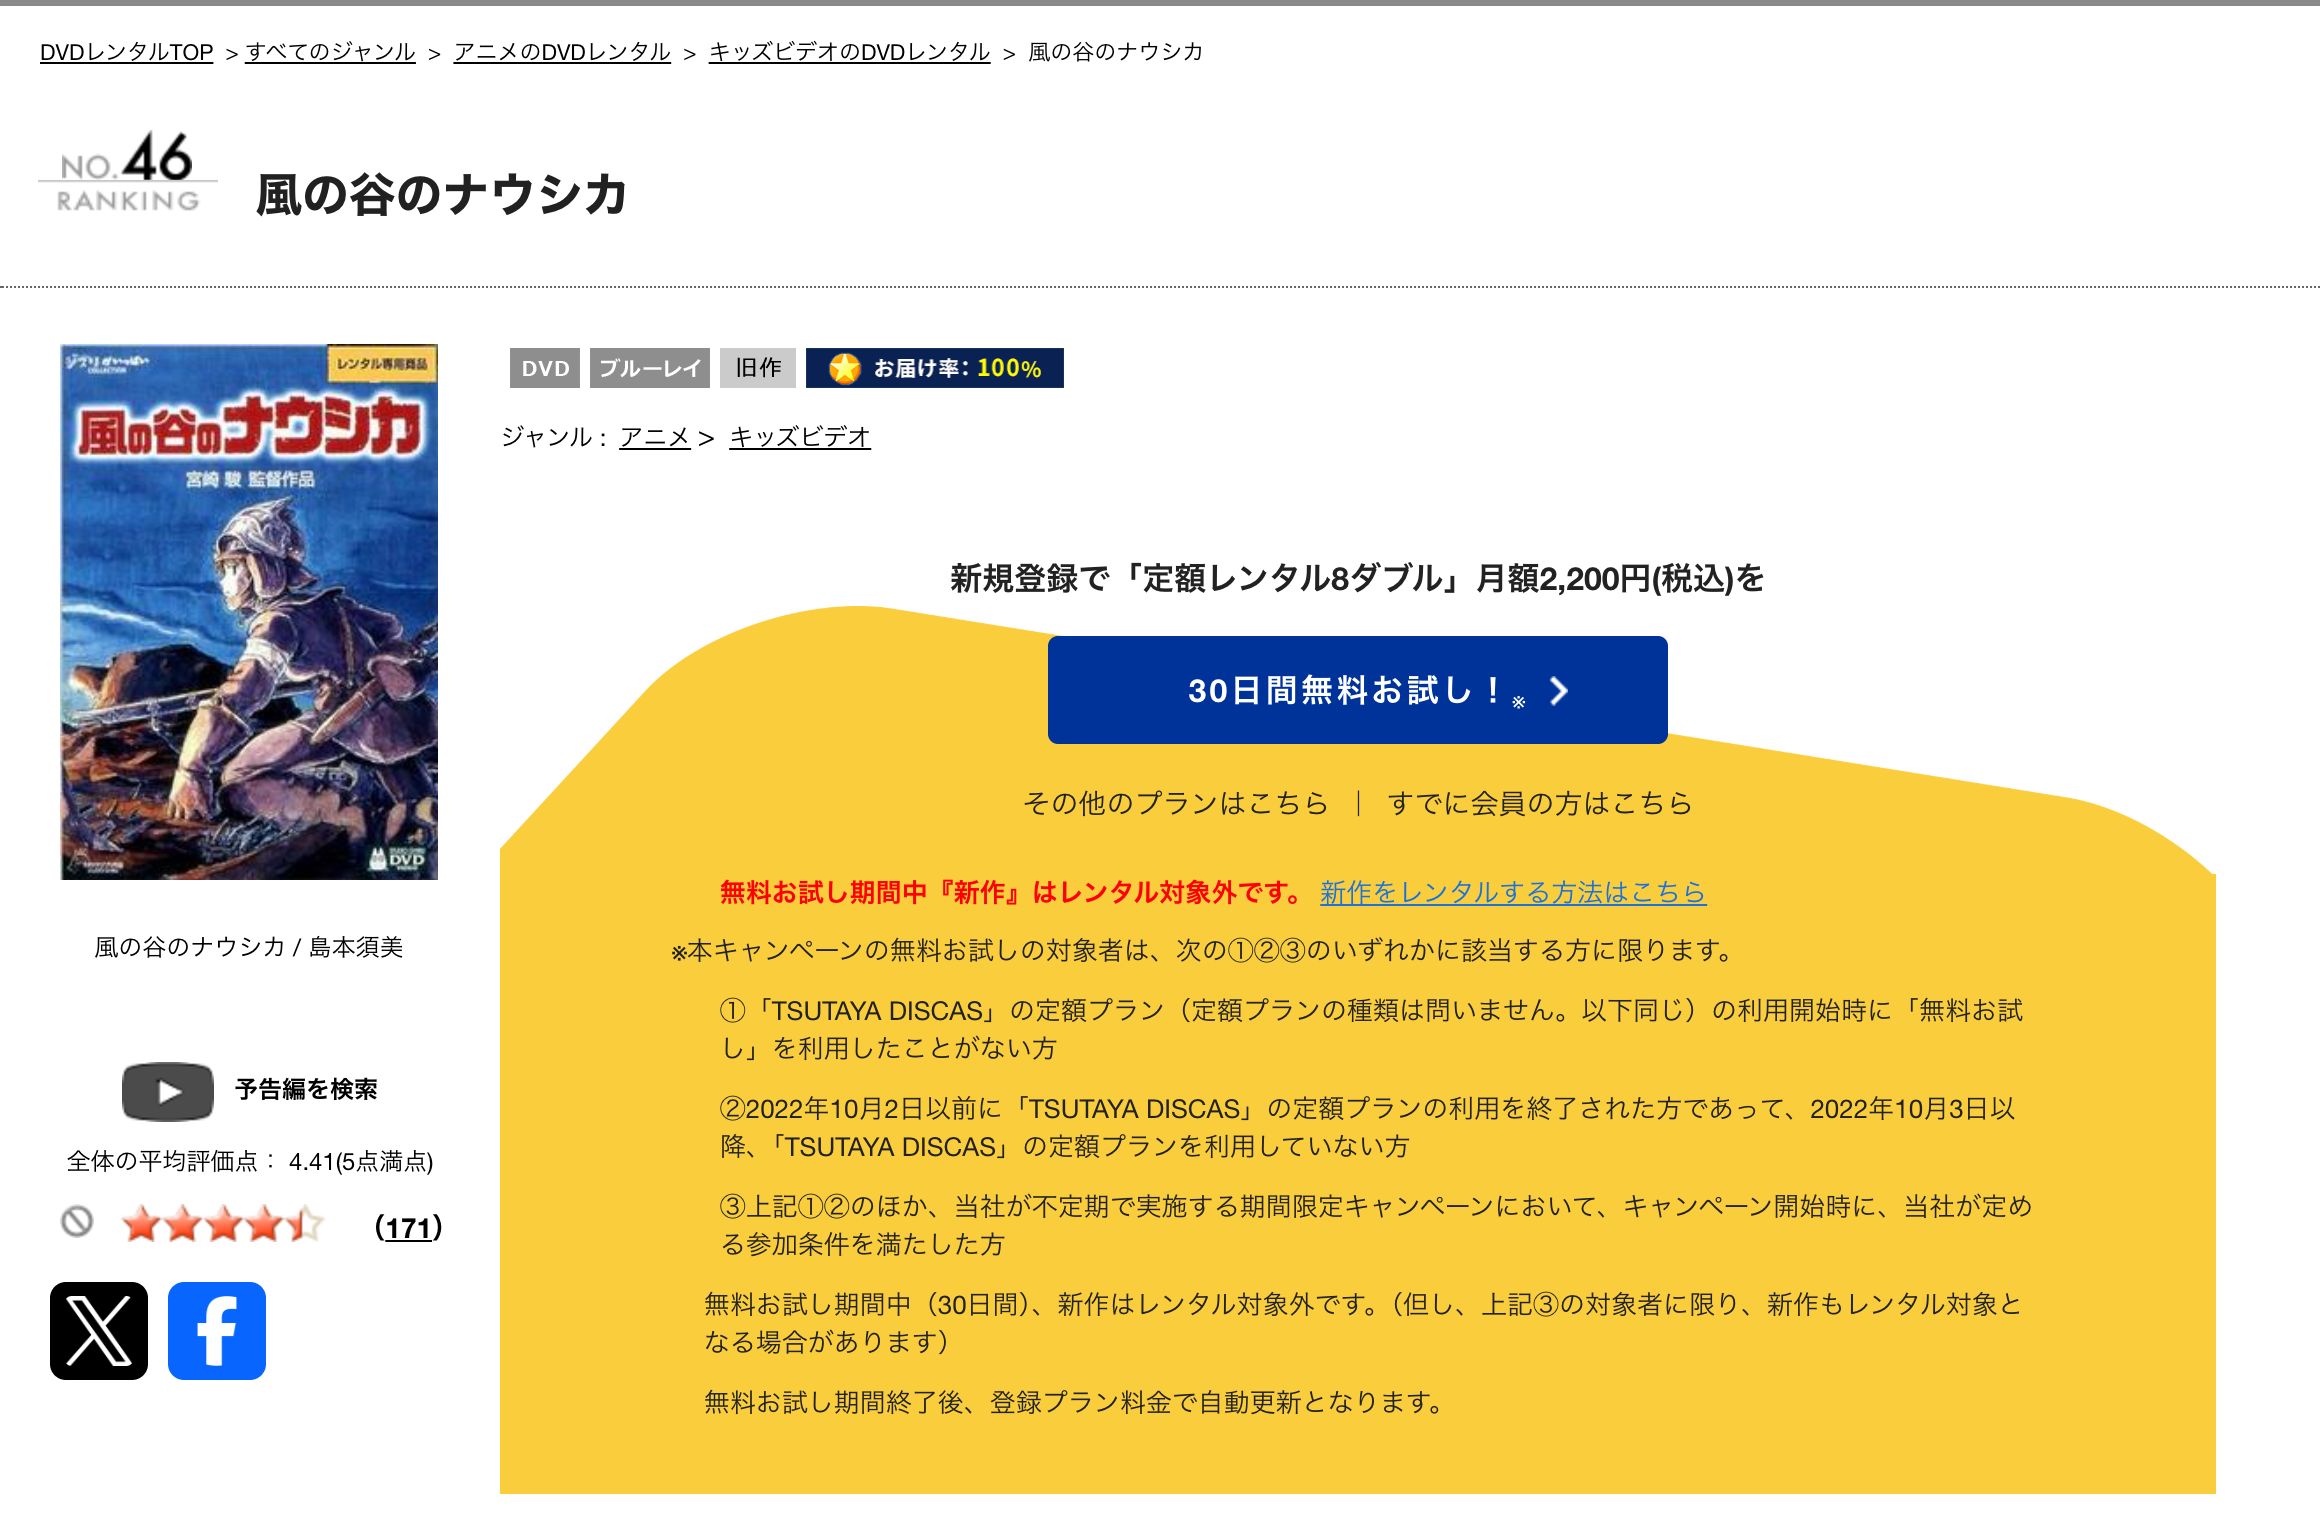This screenshot has width=2320, height=1526.
Task: Click the キッズビデオ genre link
Action: pyautogui.click(x=800, y=437)
